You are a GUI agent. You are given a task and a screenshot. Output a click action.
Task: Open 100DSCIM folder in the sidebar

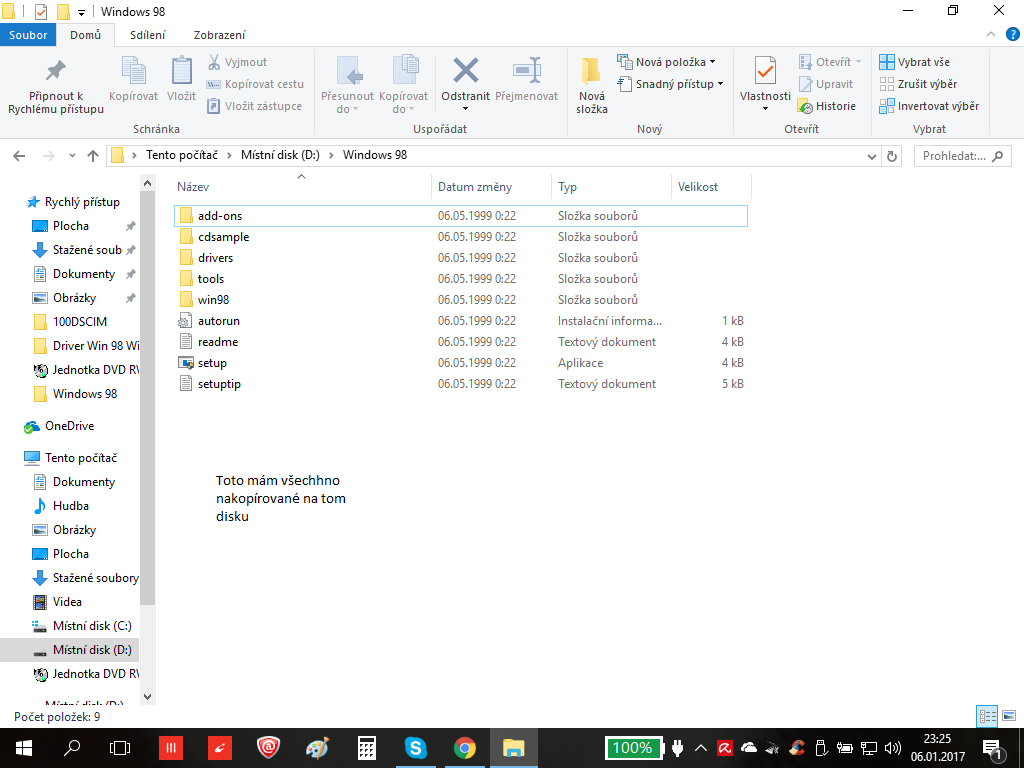70,322
